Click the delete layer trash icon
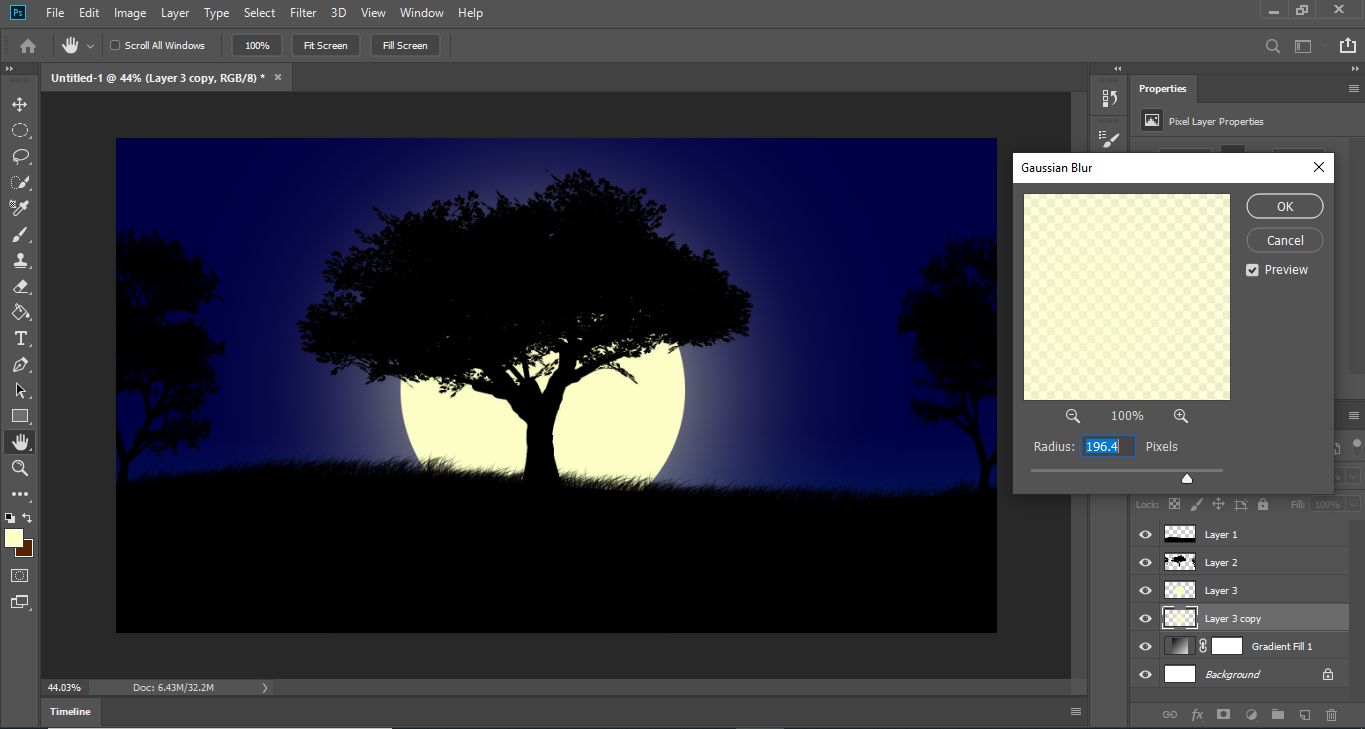The image size is (1365, 729). tap(1331, 715)
